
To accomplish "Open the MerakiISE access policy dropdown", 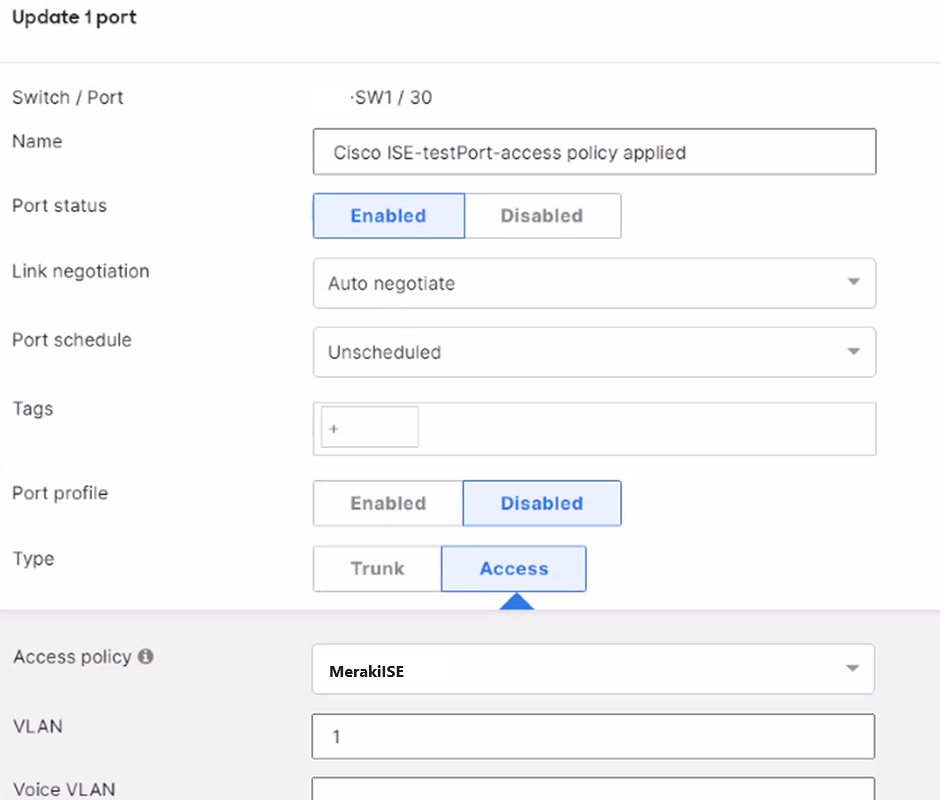I will tap(594, 669).
